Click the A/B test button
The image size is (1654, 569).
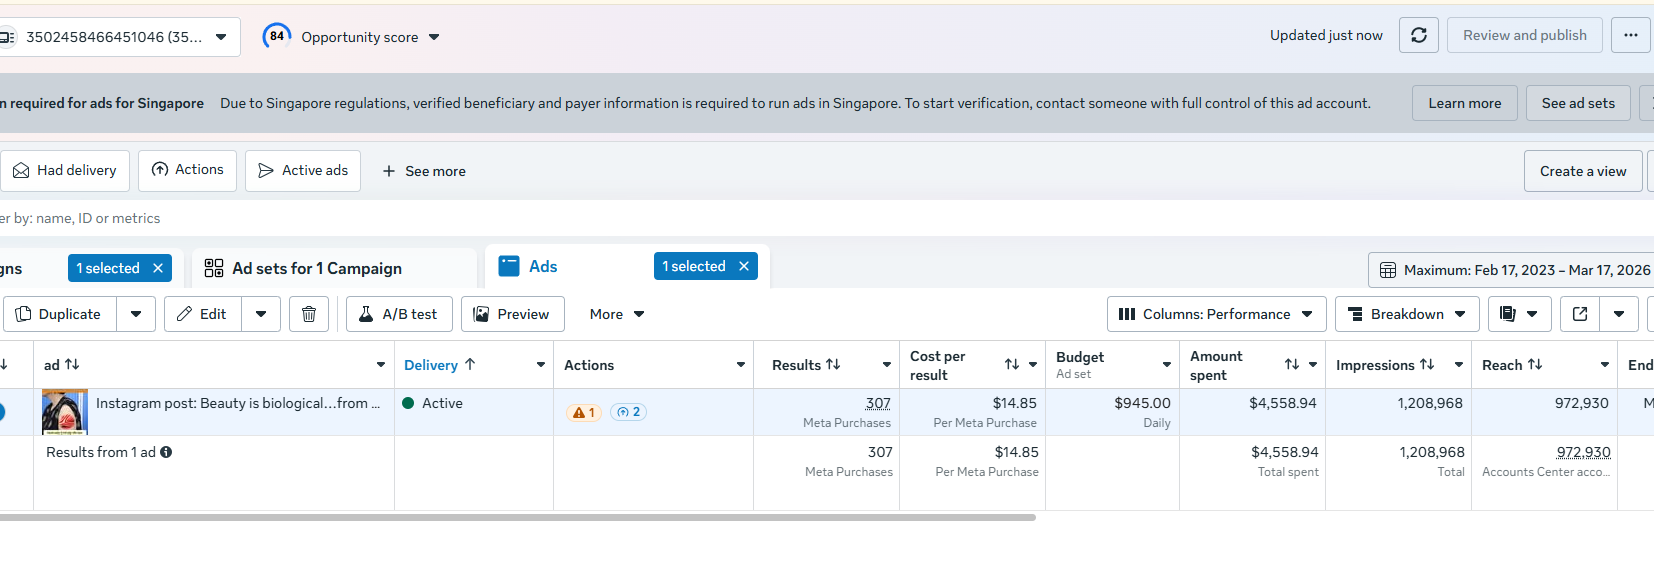point(398,314)
